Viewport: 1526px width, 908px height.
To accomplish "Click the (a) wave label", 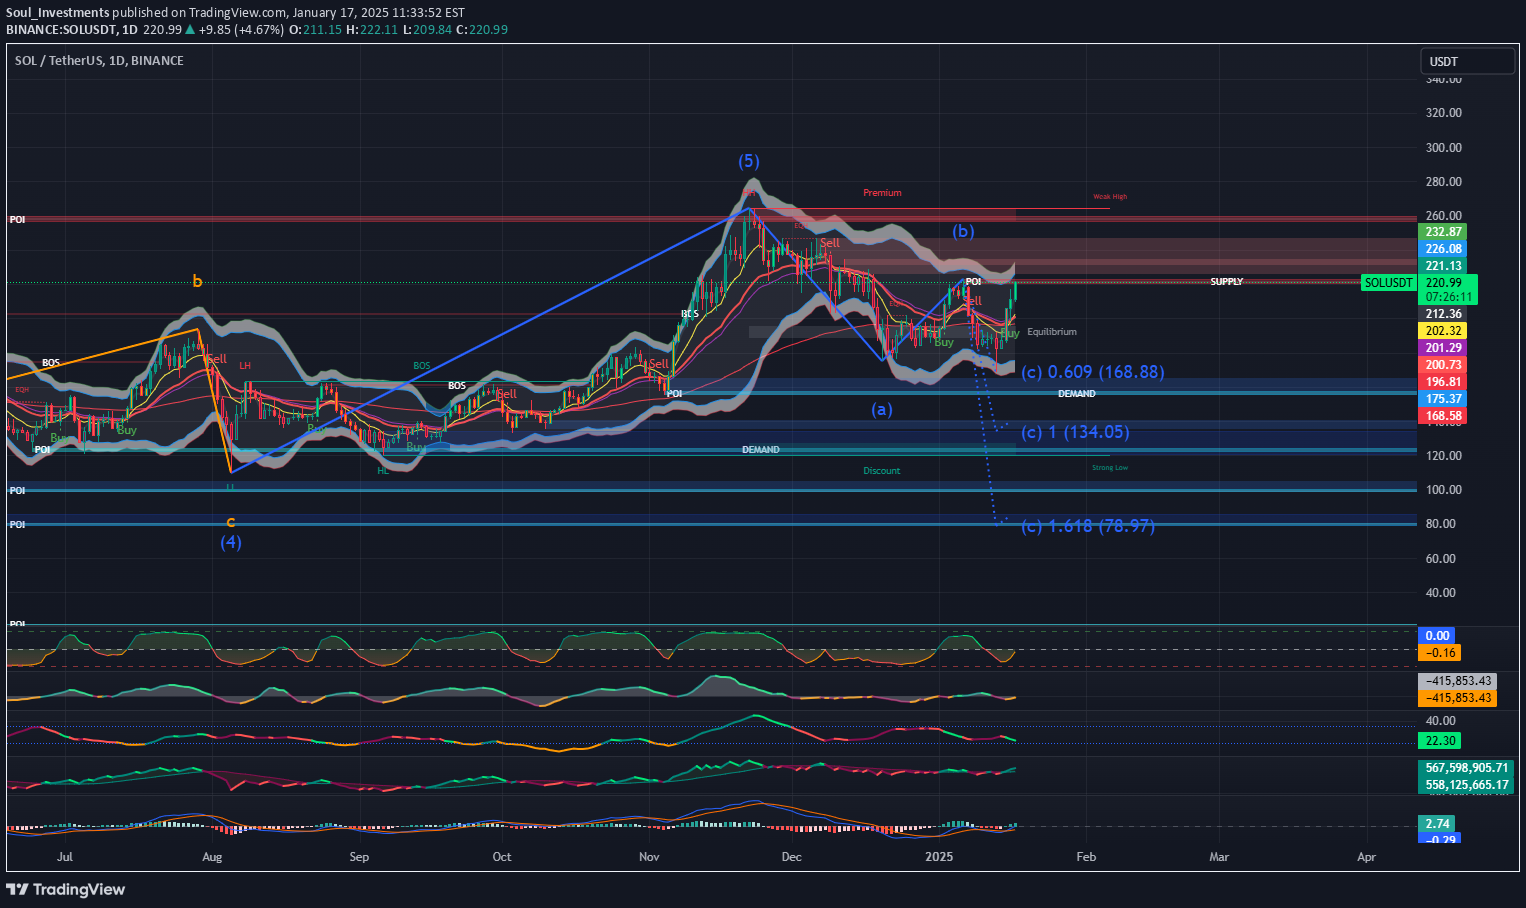I will 881,409.
